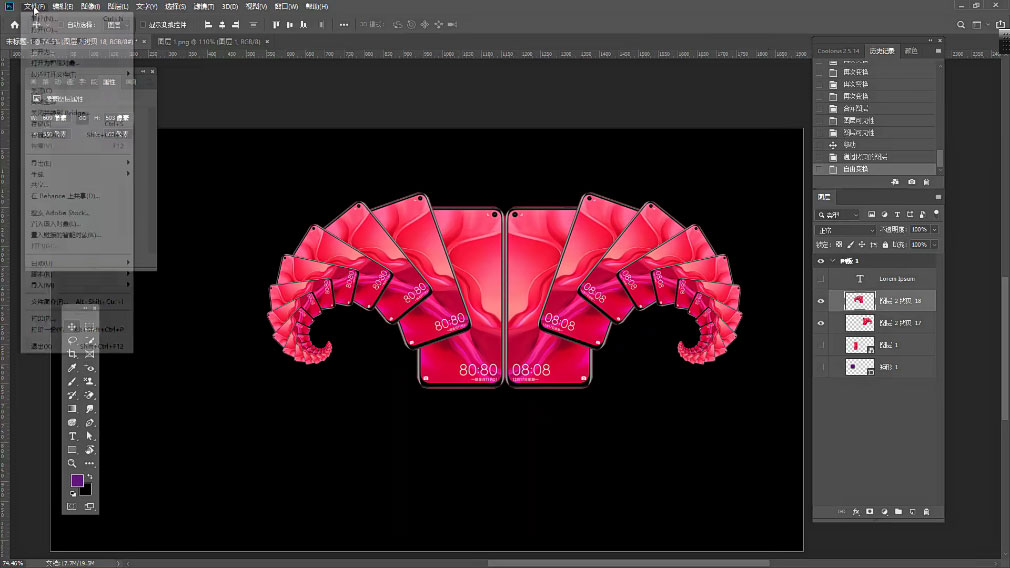Open the fill slider dropdown arrow
The image size is (1010, 568).
935,245
